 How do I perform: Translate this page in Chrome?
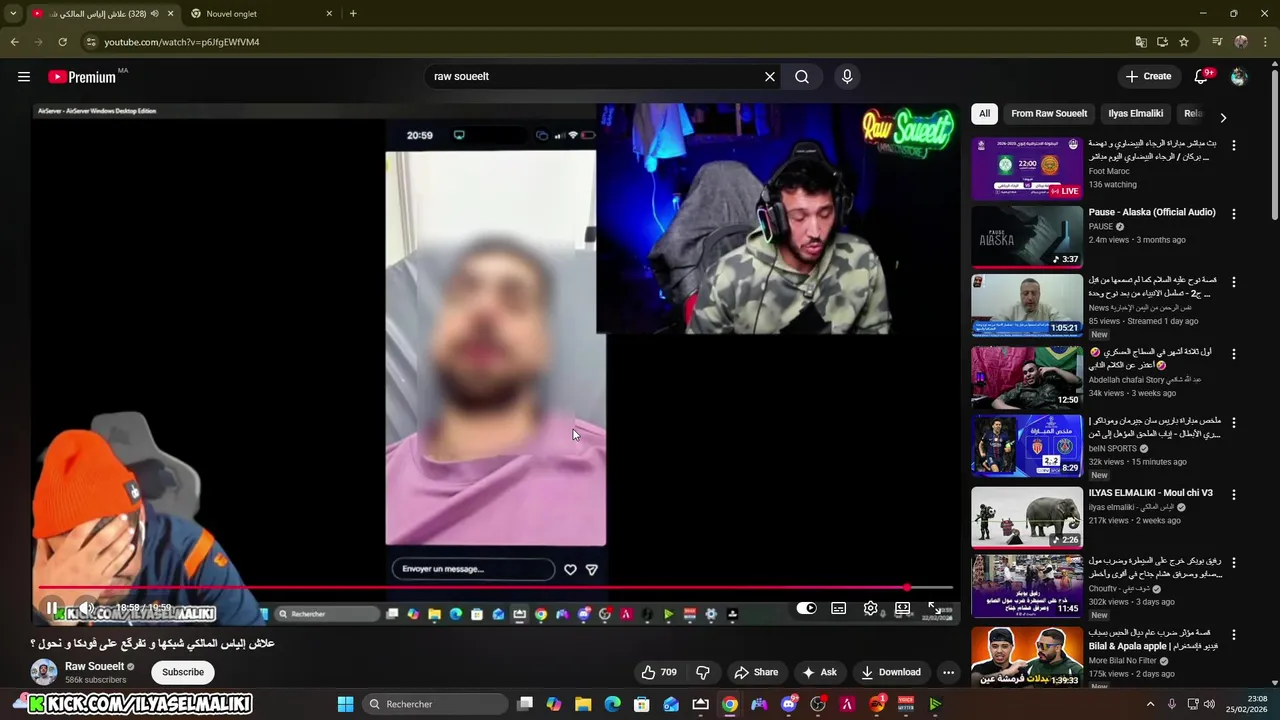pos(1141,42)
